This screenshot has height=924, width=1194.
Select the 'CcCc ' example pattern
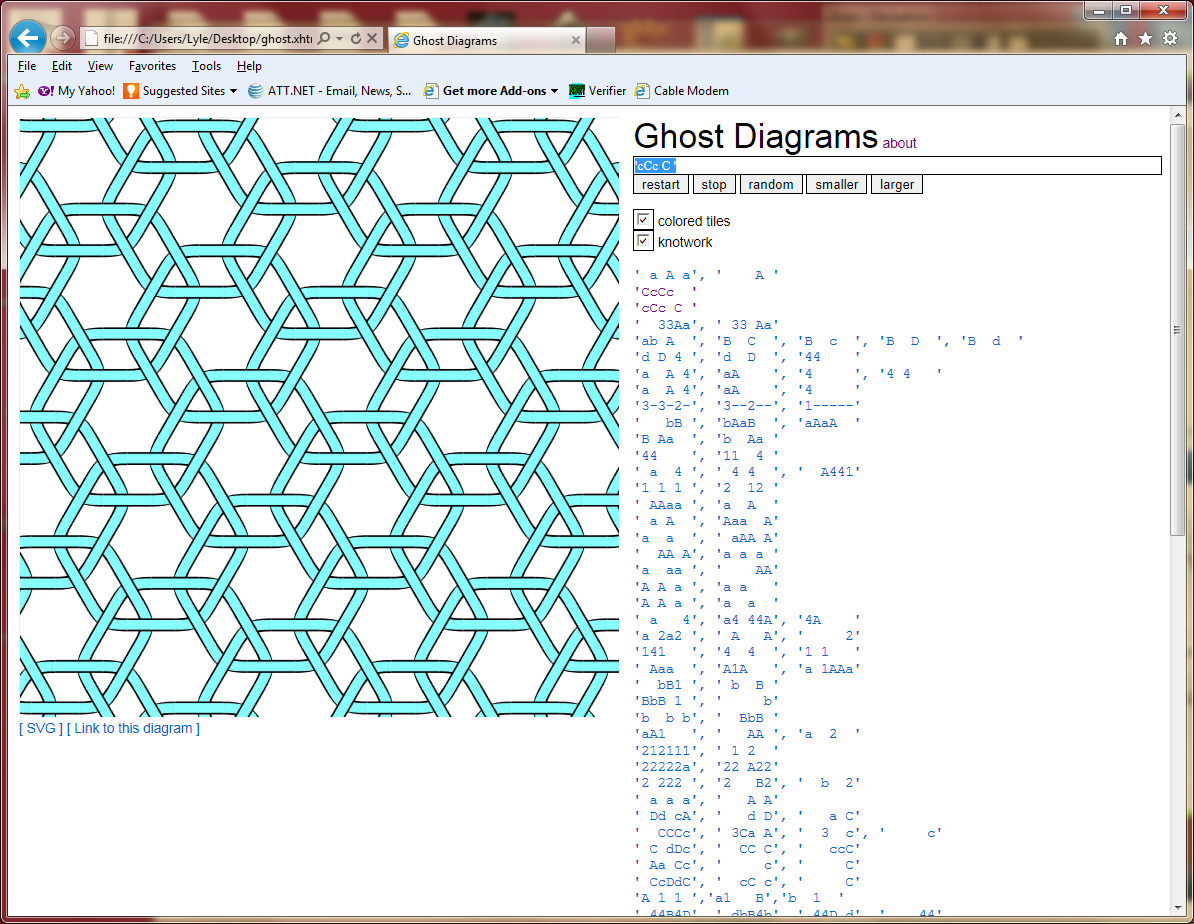tap(666, 292)
